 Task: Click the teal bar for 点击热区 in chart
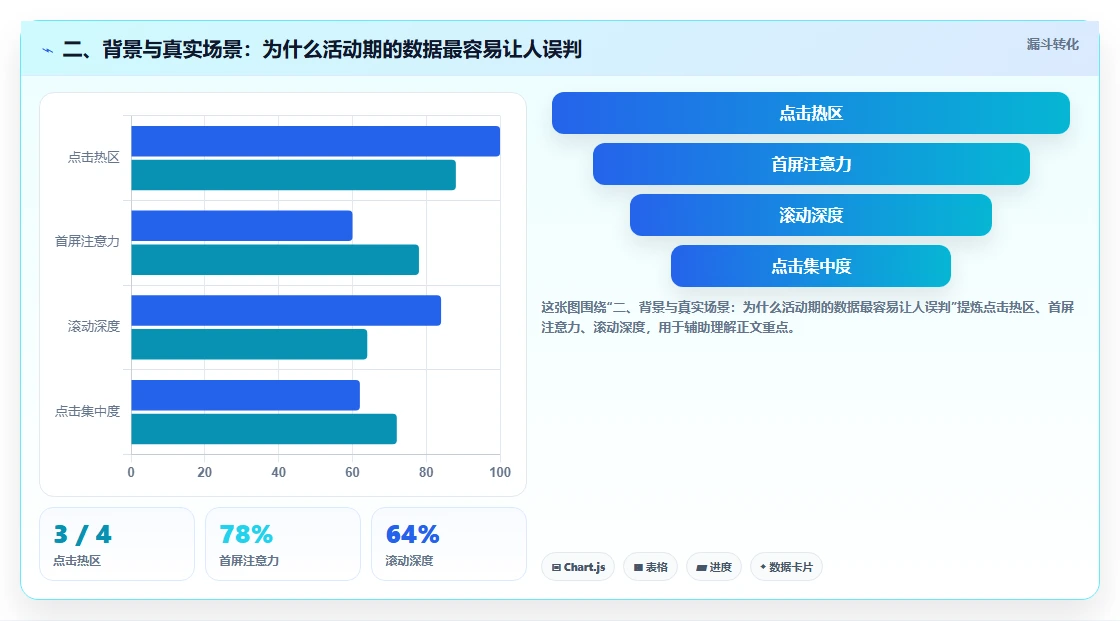[294, 175]
